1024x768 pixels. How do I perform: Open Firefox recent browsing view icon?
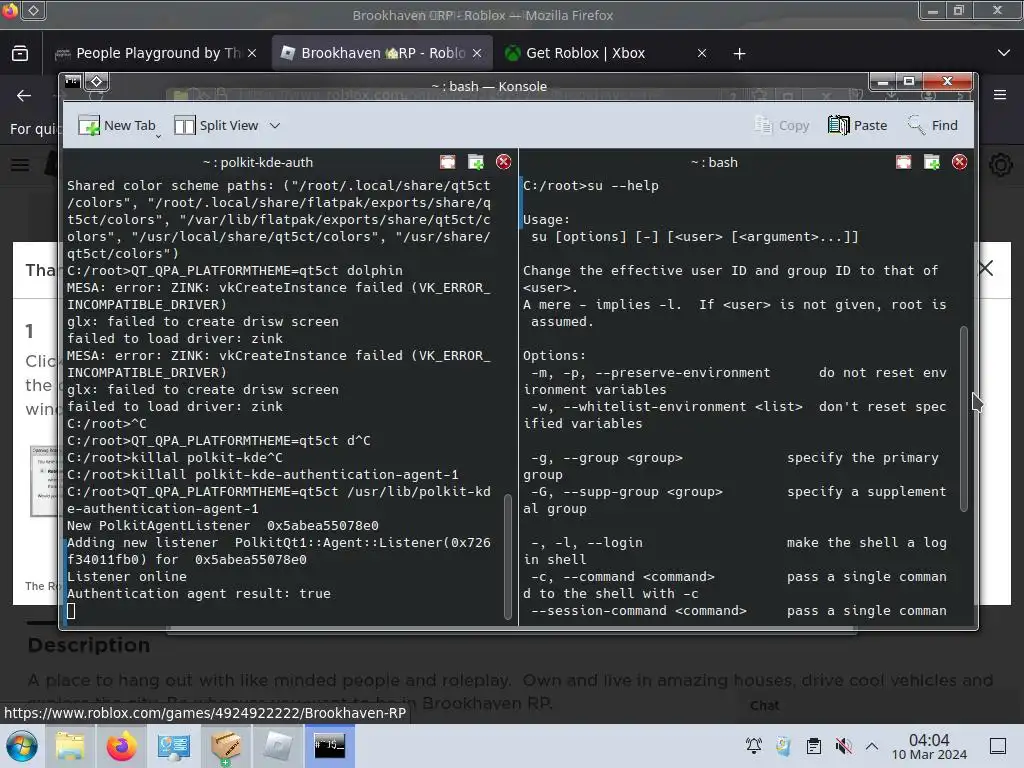click(20, 53)
